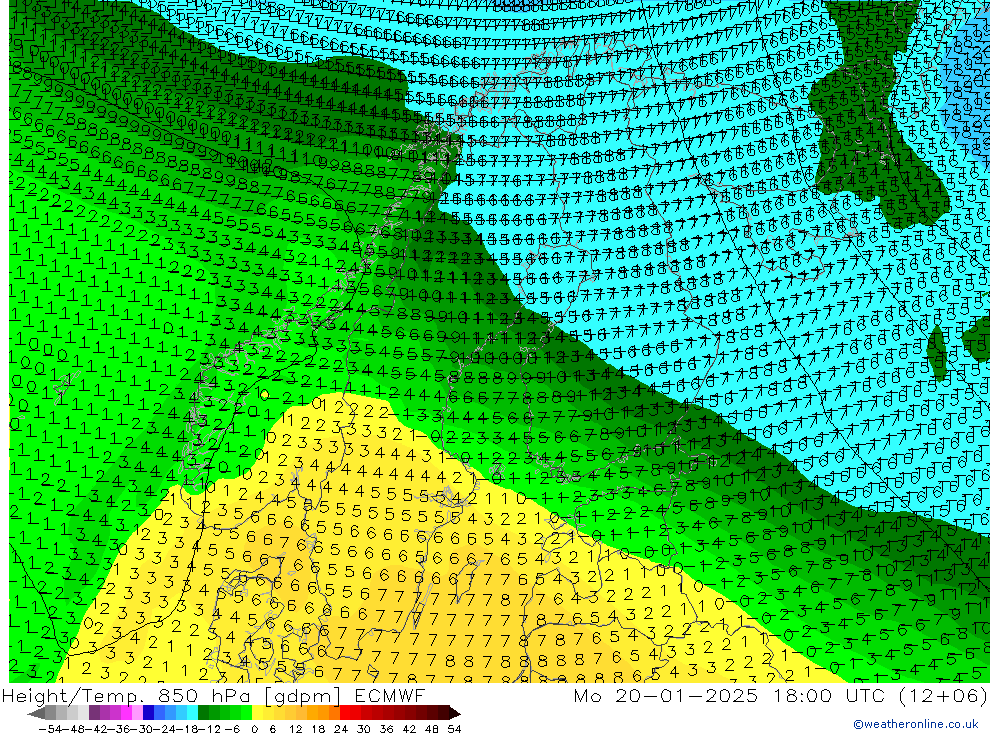
Task: Click the 24 scale label
Action: click(341, 729)
